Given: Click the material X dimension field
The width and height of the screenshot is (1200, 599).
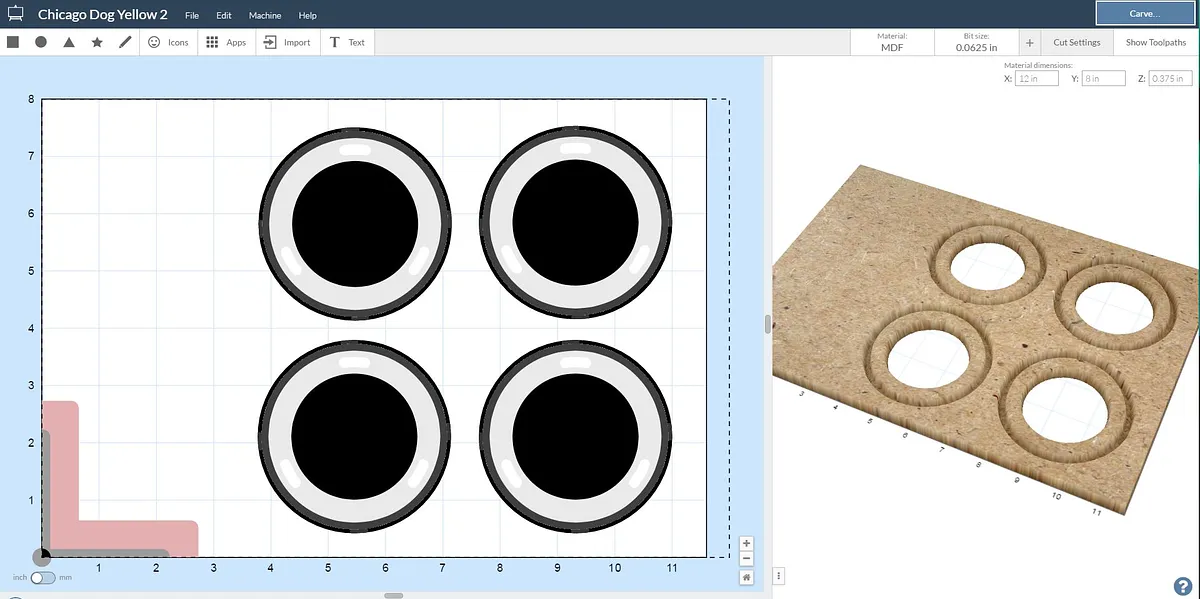Looking at the screenshot, I should click(1036, 78).
